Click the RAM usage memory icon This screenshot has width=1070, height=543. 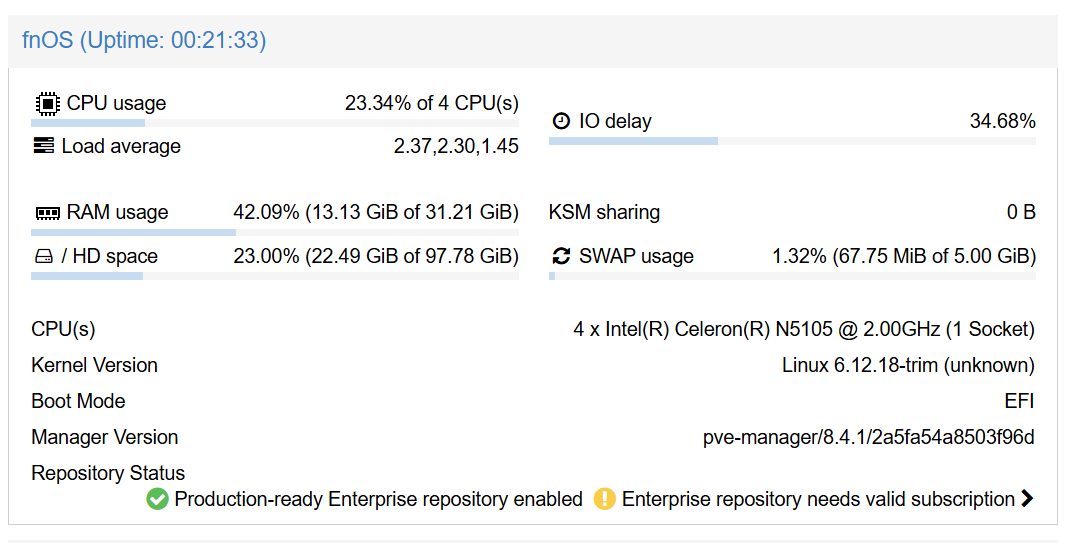[x=48, y=214]
